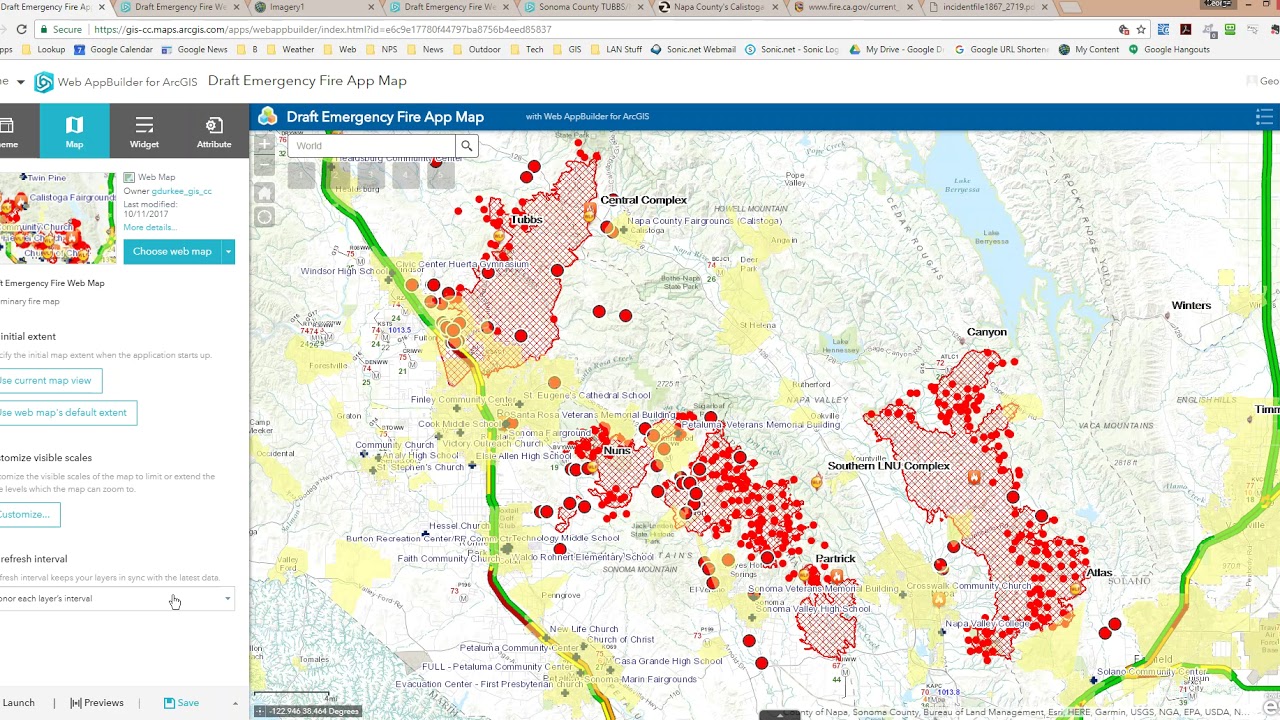Click the My Location map button
1280x720 pixels.
tap(264, 218)
